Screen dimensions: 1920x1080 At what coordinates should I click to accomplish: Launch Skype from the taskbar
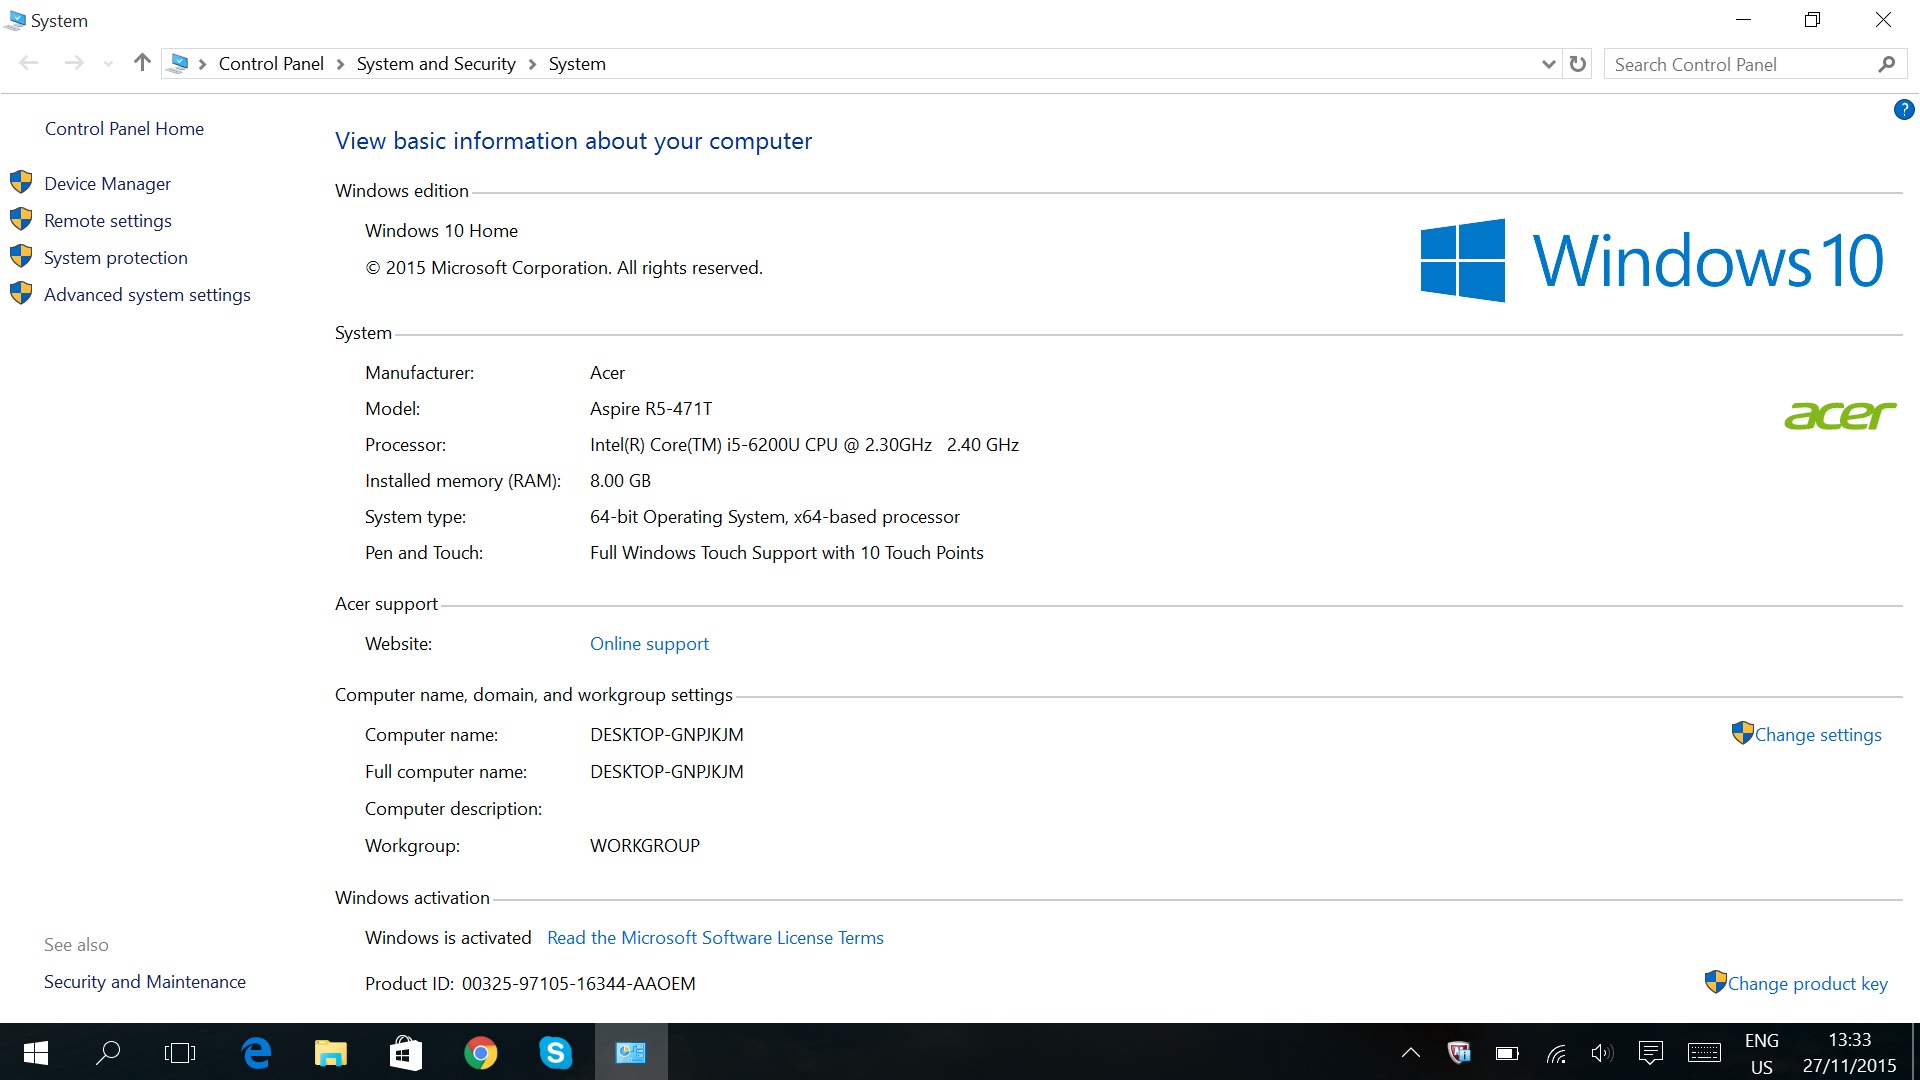(555, 1052)
